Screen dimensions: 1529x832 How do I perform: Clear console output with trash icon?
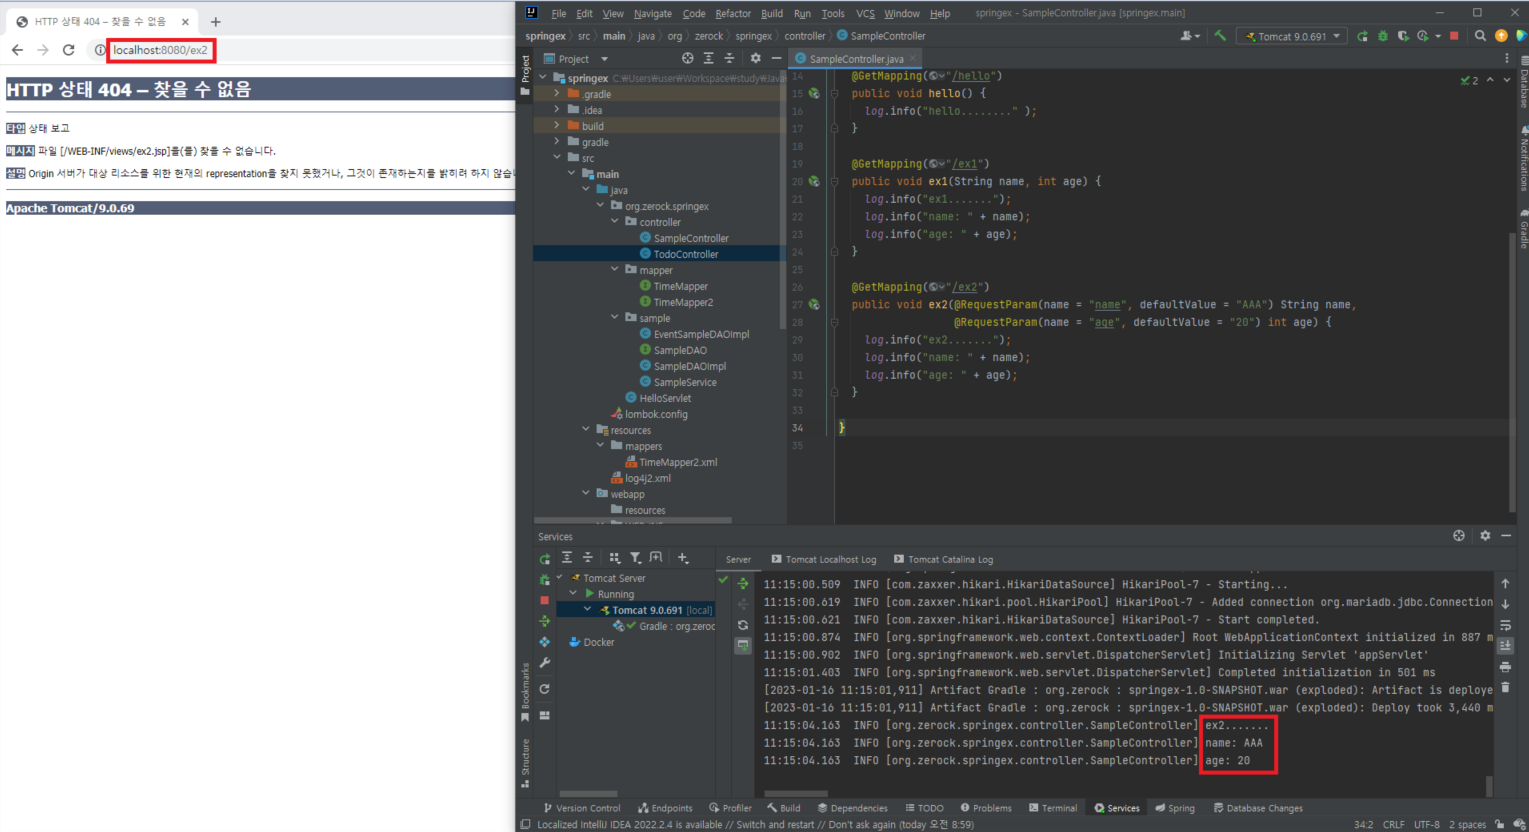[x=1506, y=687]
